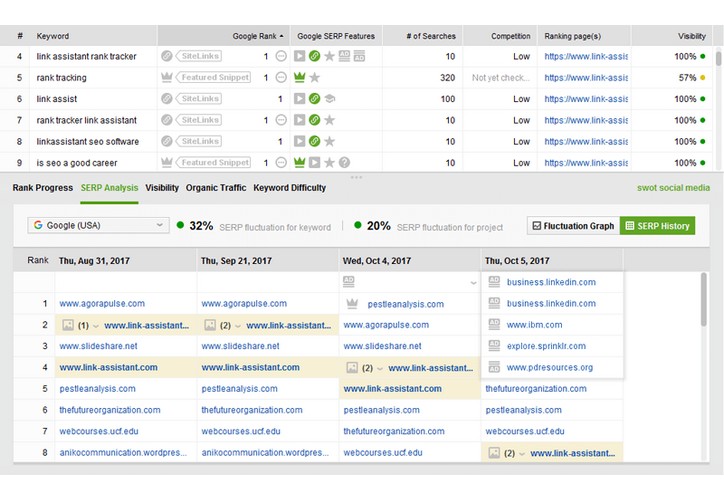724x500 pixels.
Task: Open www.slideshare.net link in the Sep 21 column
Action: point(240,346)
